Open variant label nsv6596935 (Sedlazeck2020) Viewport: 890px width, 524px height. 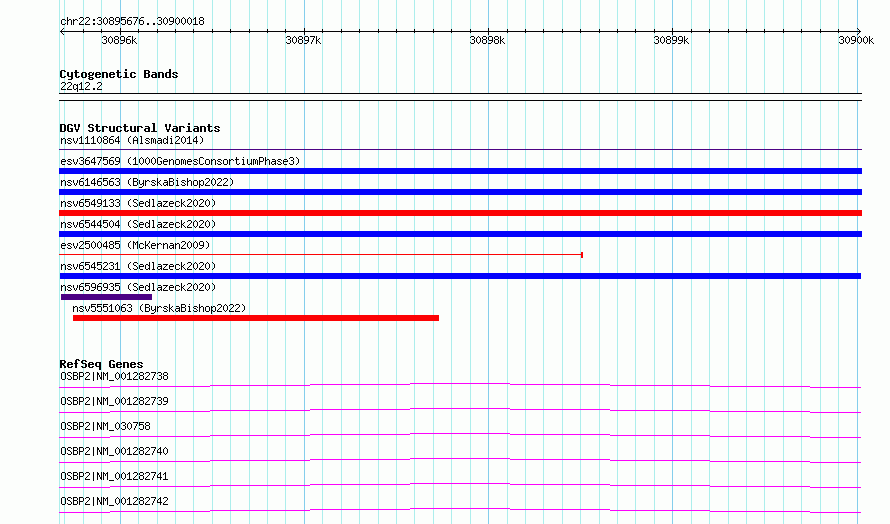pyautogui.click(x=138, y=287)
